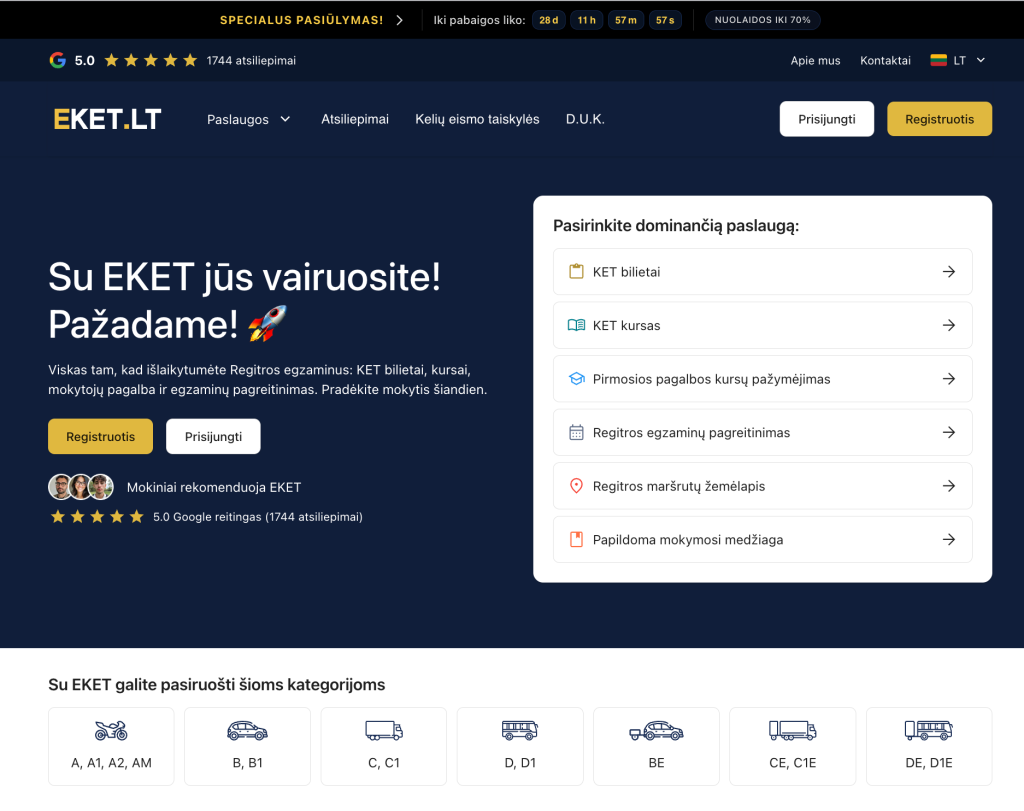
Task: Expand the Paslaugos dropdown menu
Action: tap(248, 119)
